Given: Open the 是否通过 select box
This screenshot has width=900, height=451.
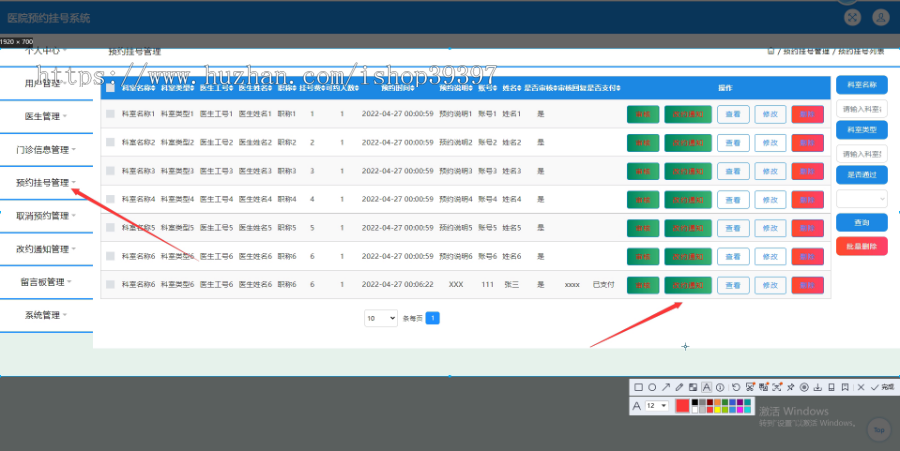Looking at the screenshot, I should click(862, 199).
